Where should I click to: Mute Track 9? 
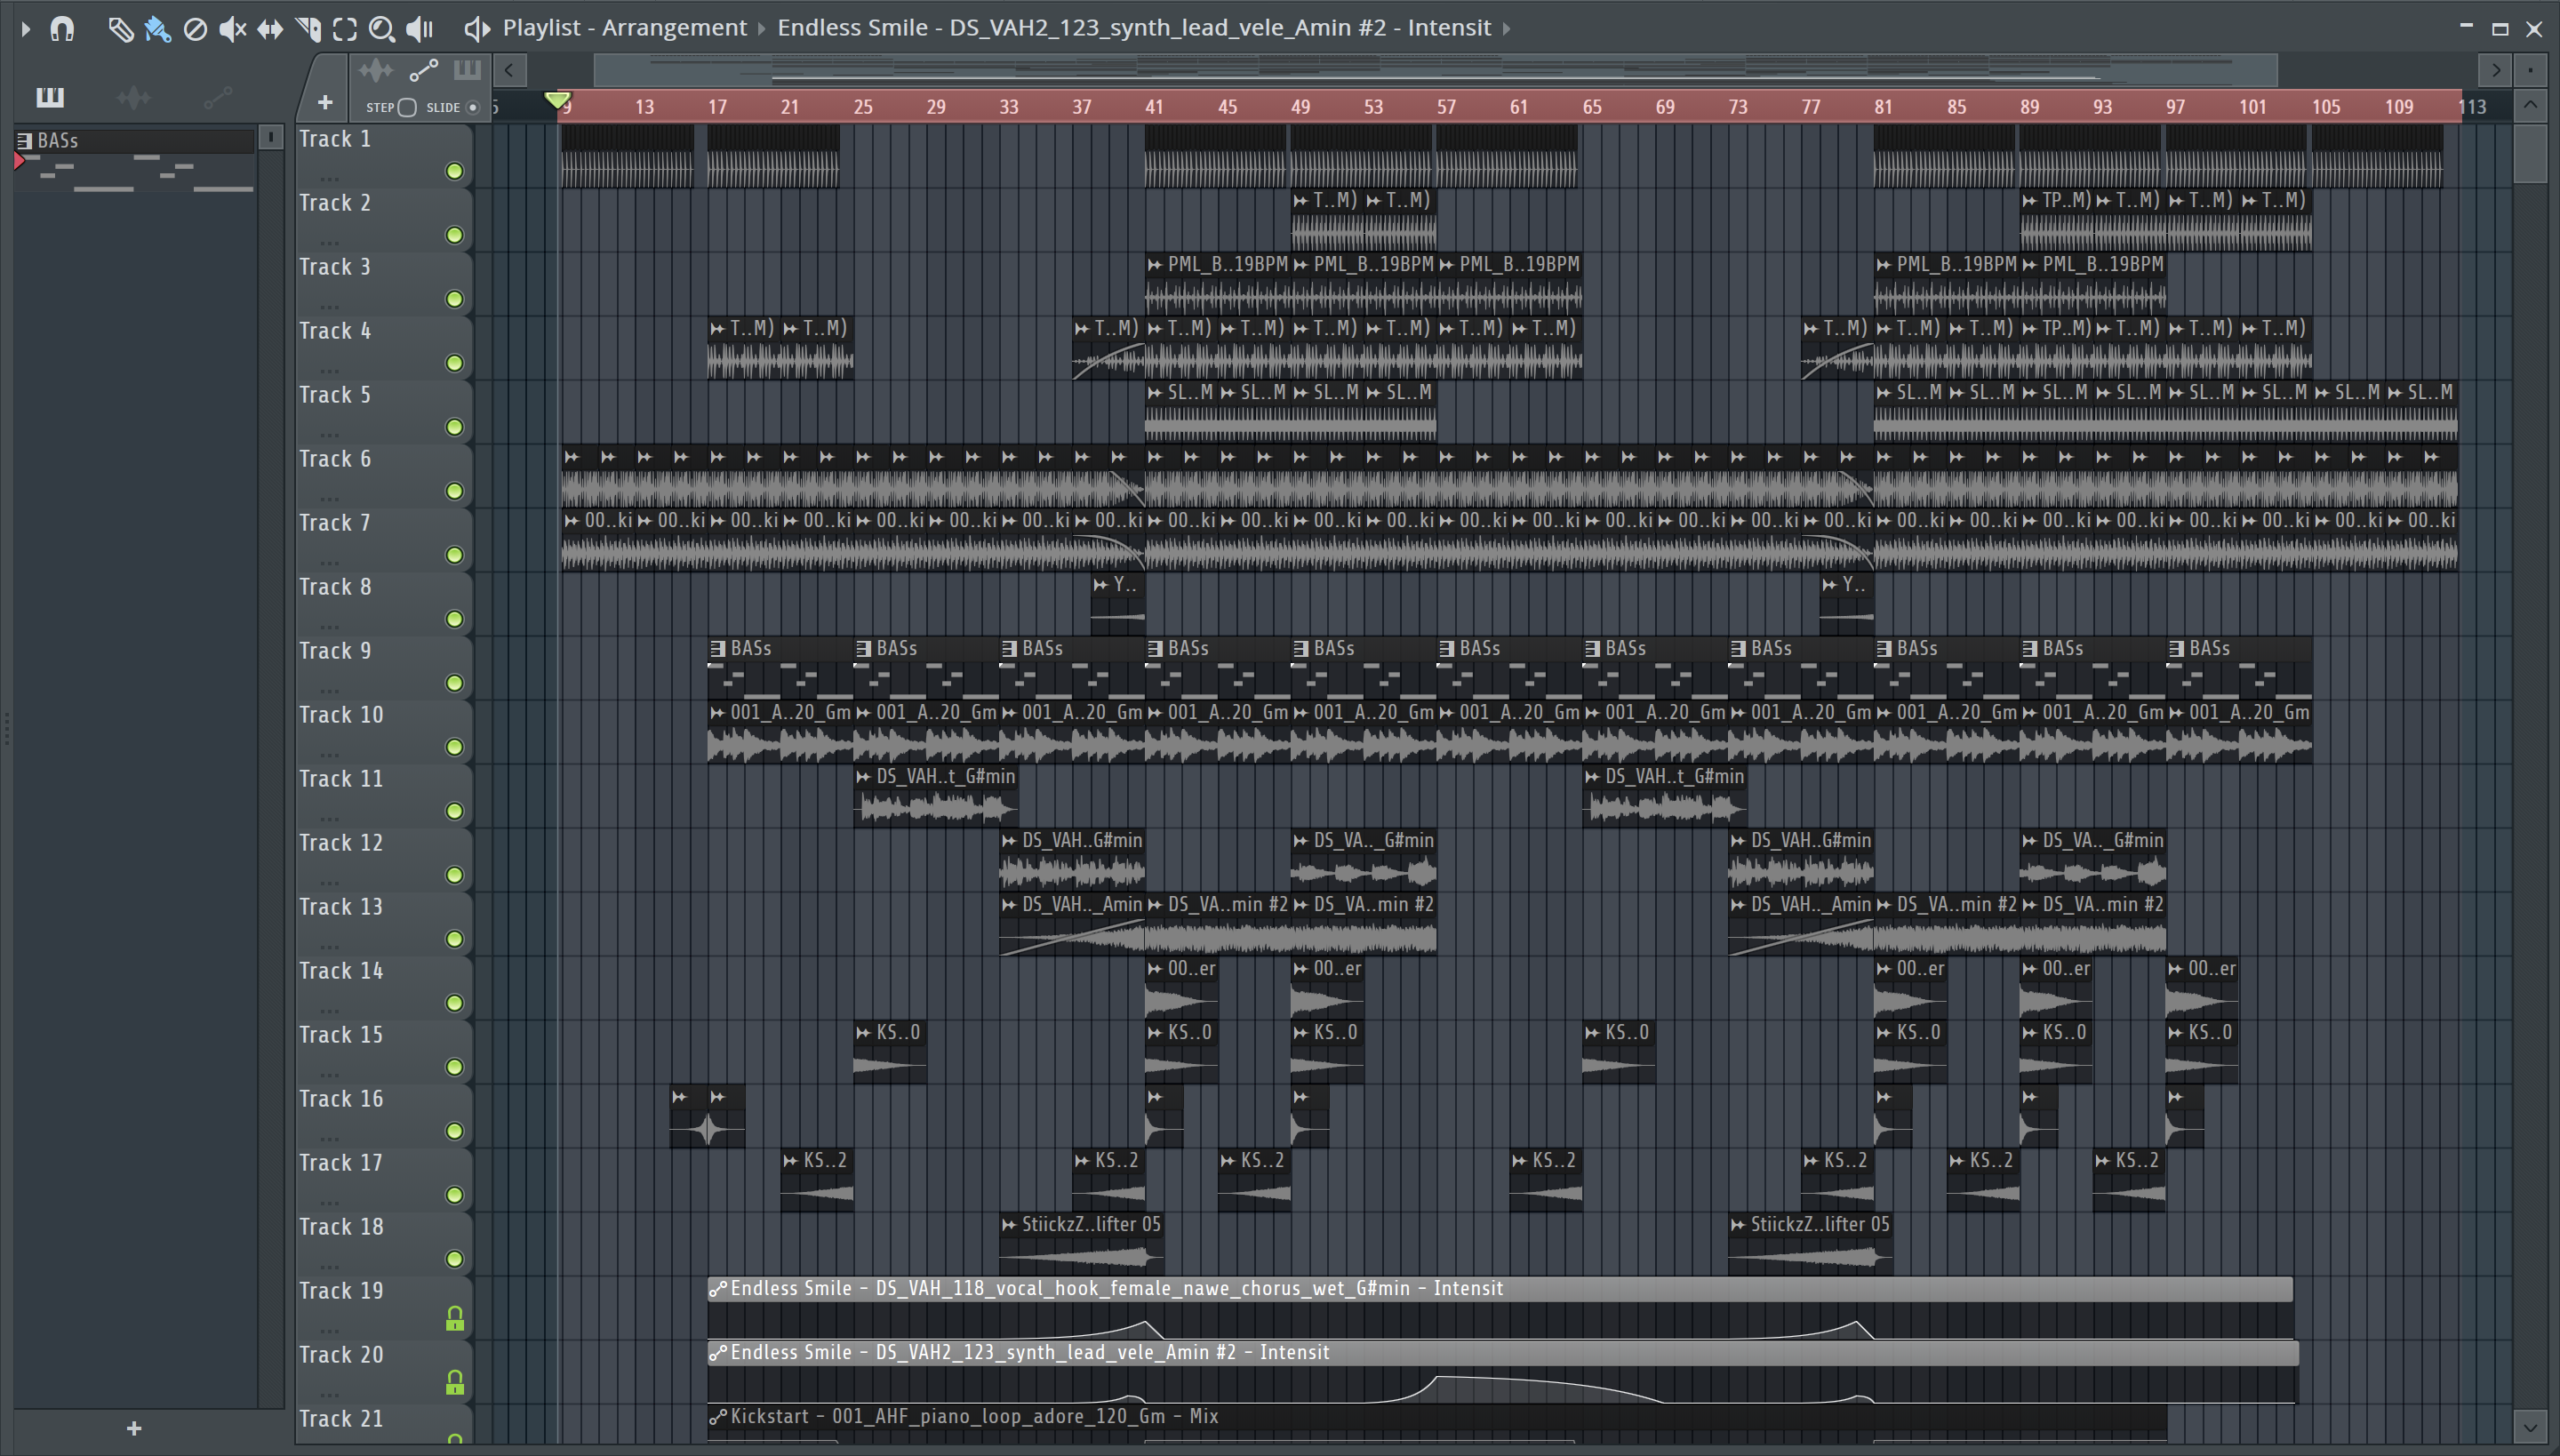[x=455, y=684]
